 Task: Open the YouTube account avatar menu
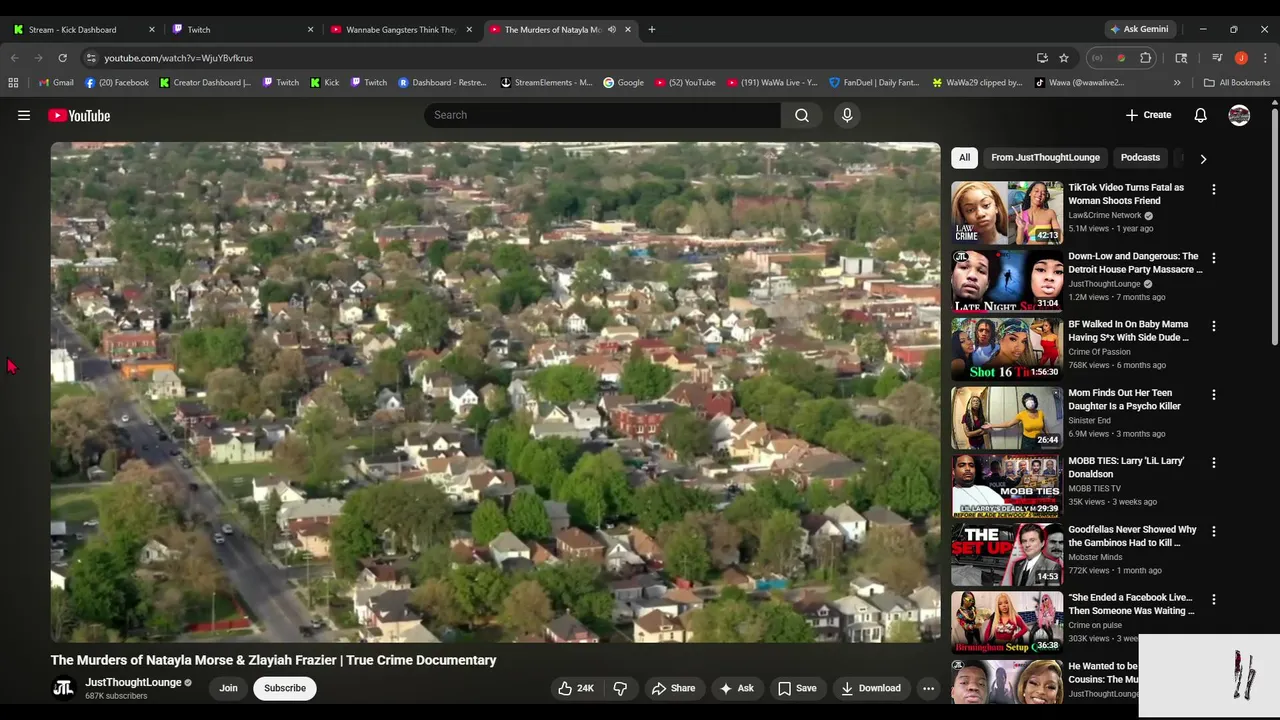(x=1239, y=115)
